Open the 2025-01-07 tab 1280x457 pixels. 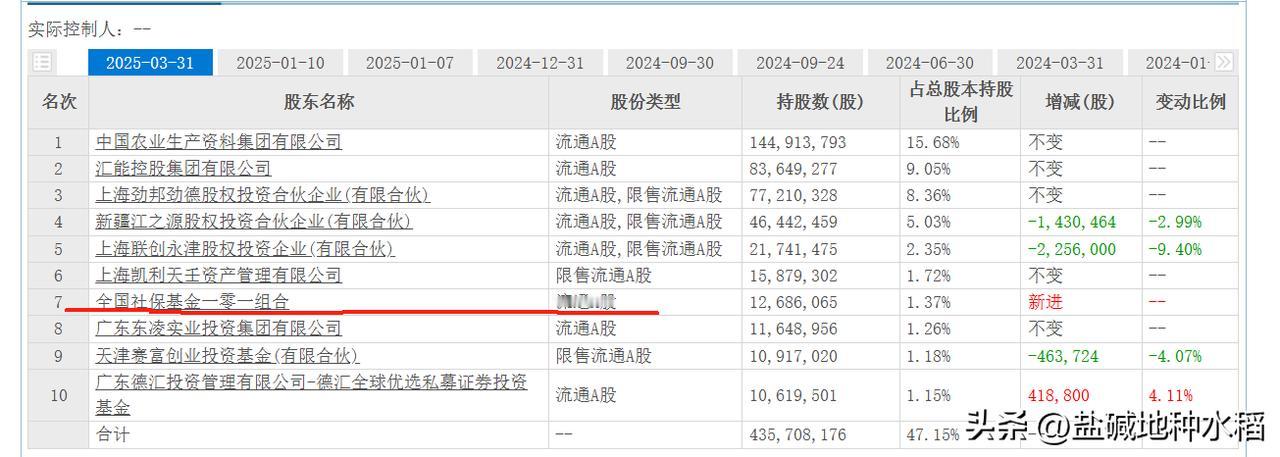[x=409, y=62]
